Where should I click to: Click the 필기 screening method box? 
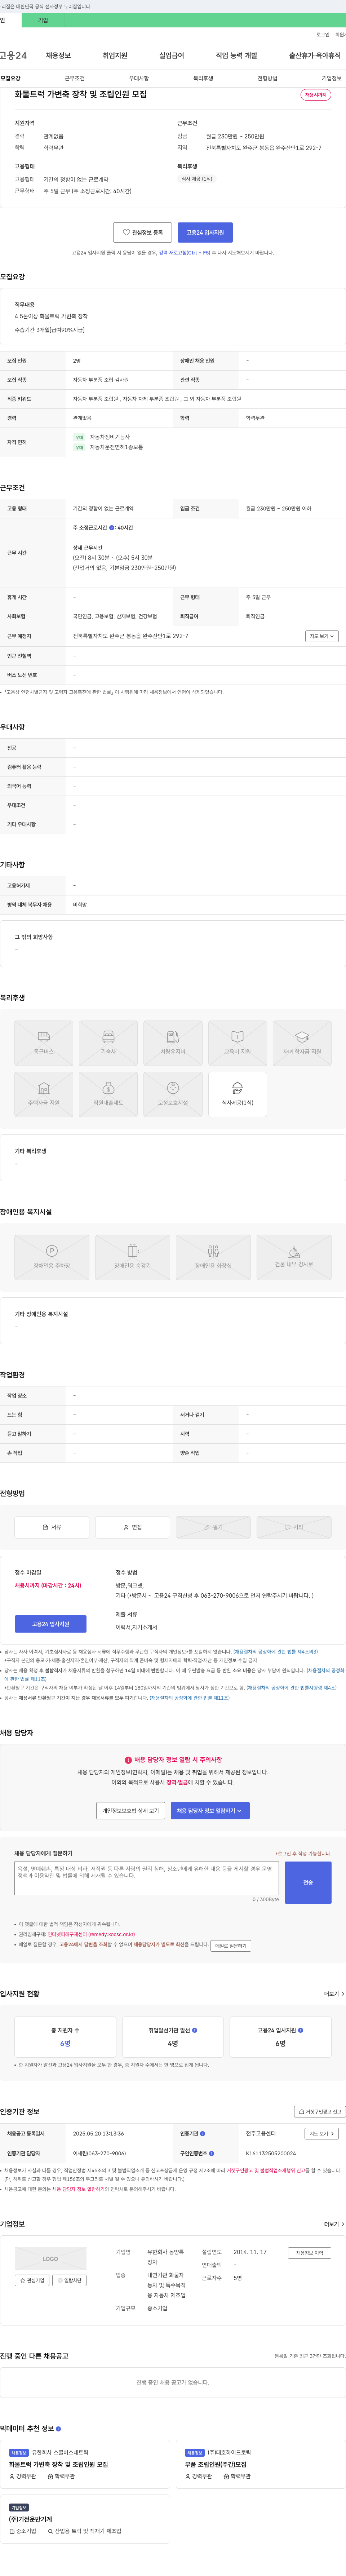click(213, 1527)
